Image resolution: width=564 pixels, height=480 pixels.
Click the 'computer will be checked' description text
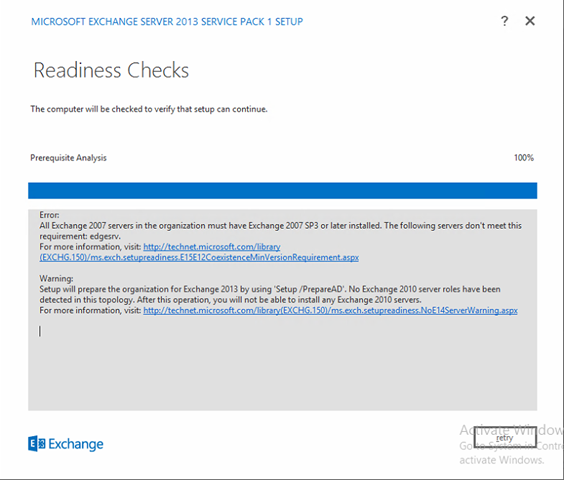(149, 109)
